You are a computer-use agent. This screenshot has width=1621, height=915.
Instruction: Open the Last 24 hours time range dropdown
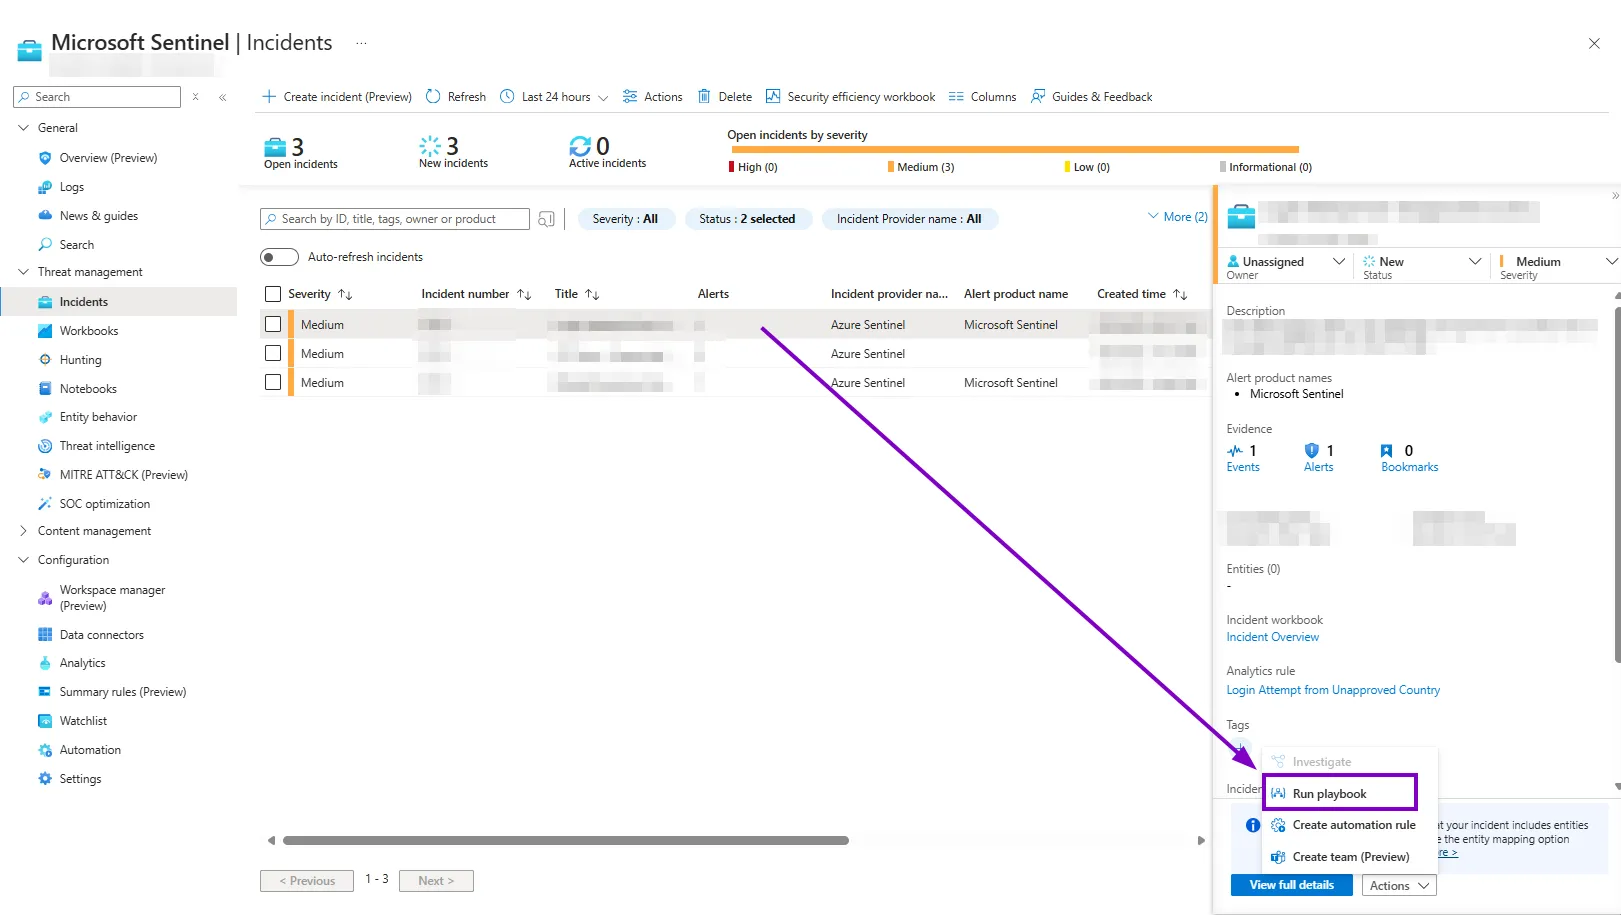[x=554, y=97]
